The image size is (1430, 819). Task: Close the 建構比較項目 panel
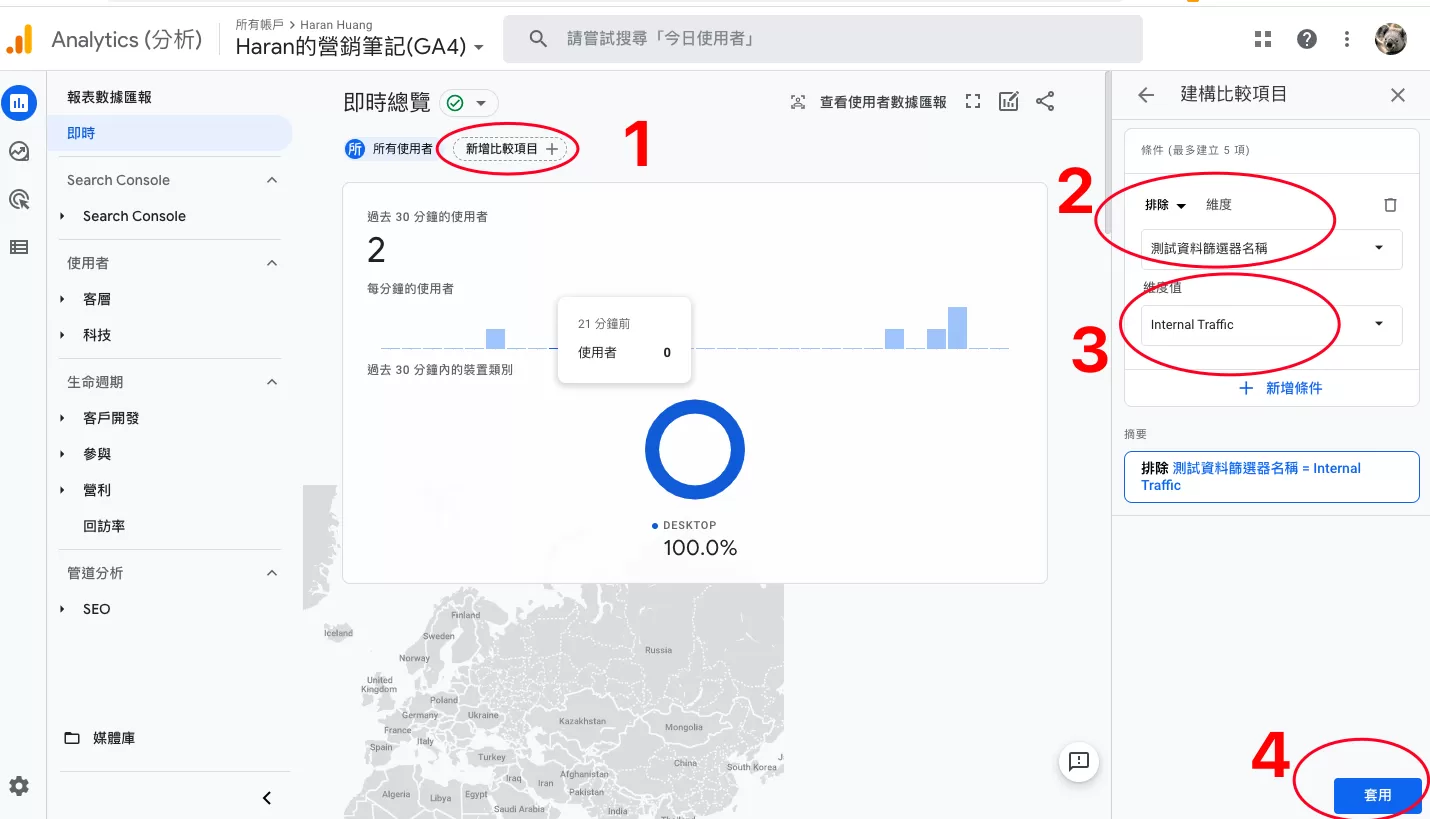pos(1398,95)
